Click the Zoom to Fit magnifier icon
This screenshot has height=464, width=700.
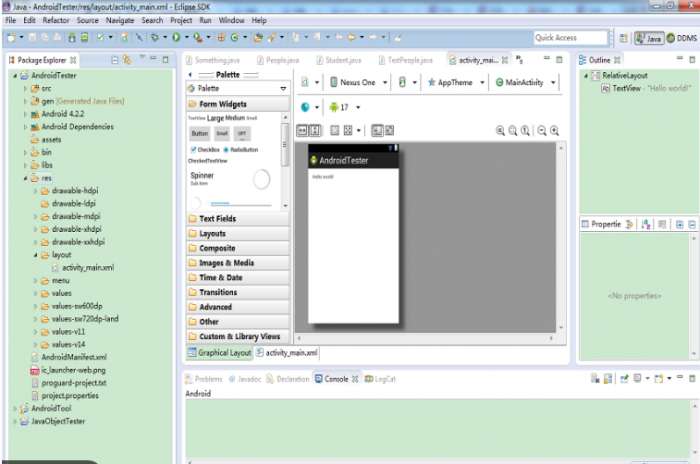[x=513, y=130]
